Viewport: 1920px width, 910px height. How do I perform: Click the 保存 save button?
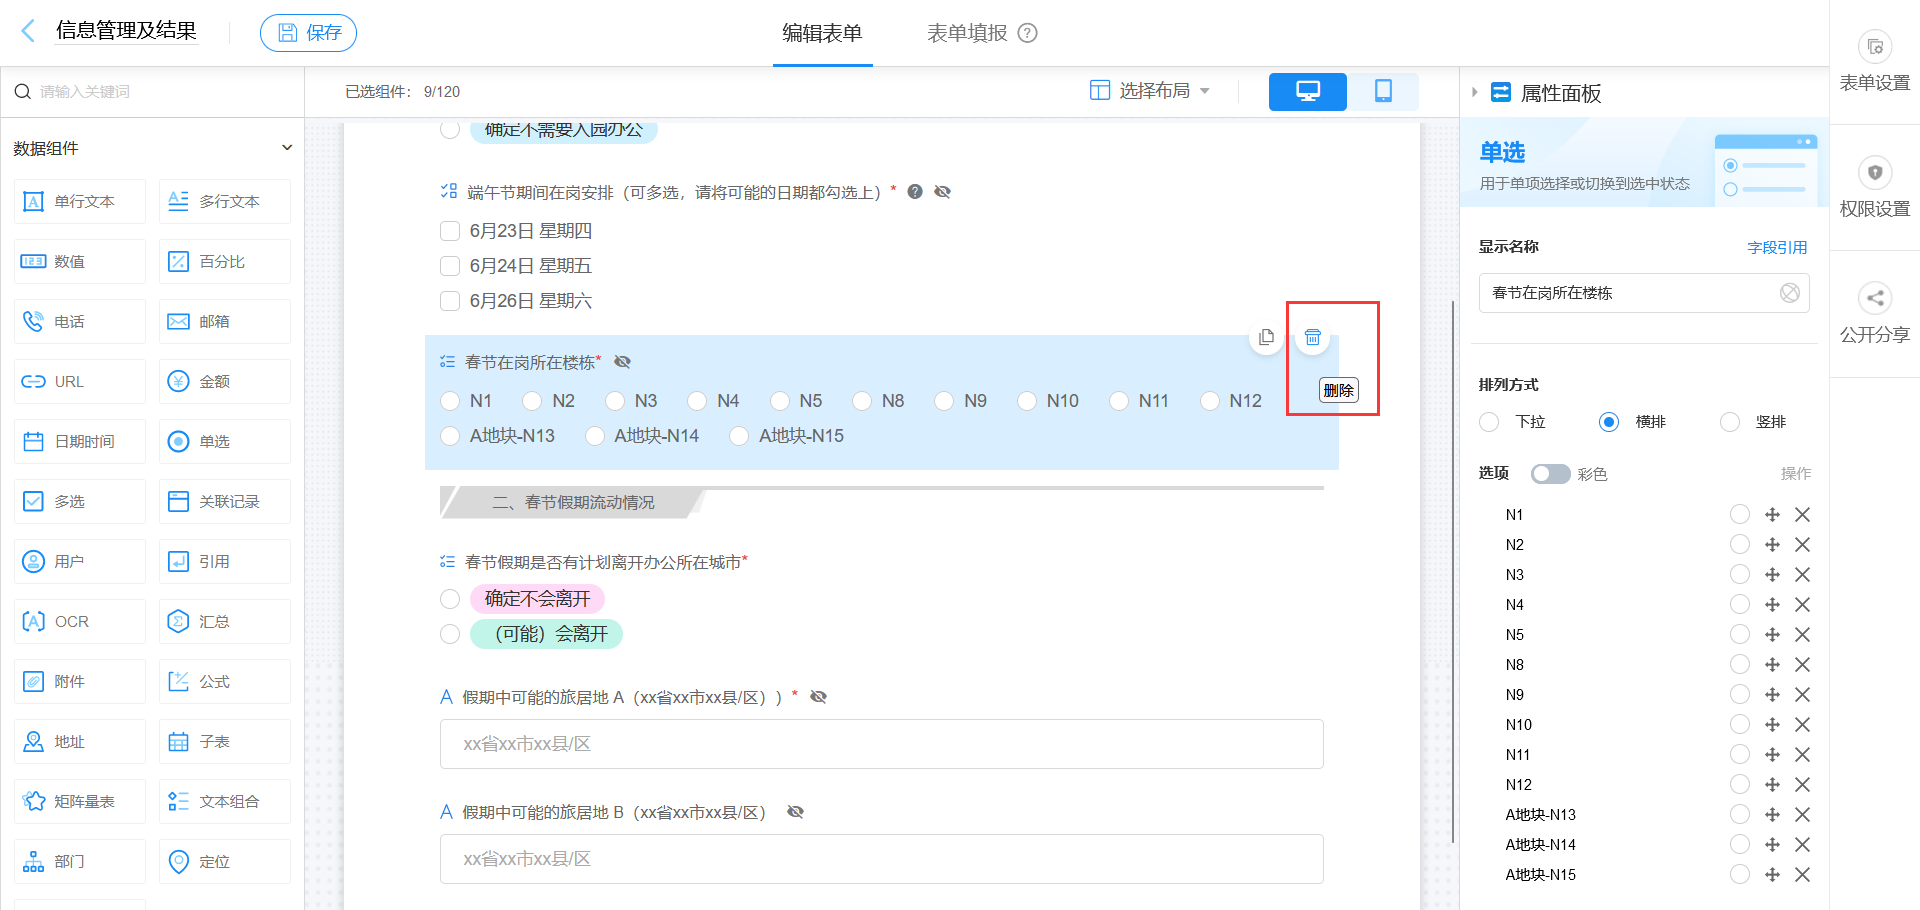[x=308, y=31]
